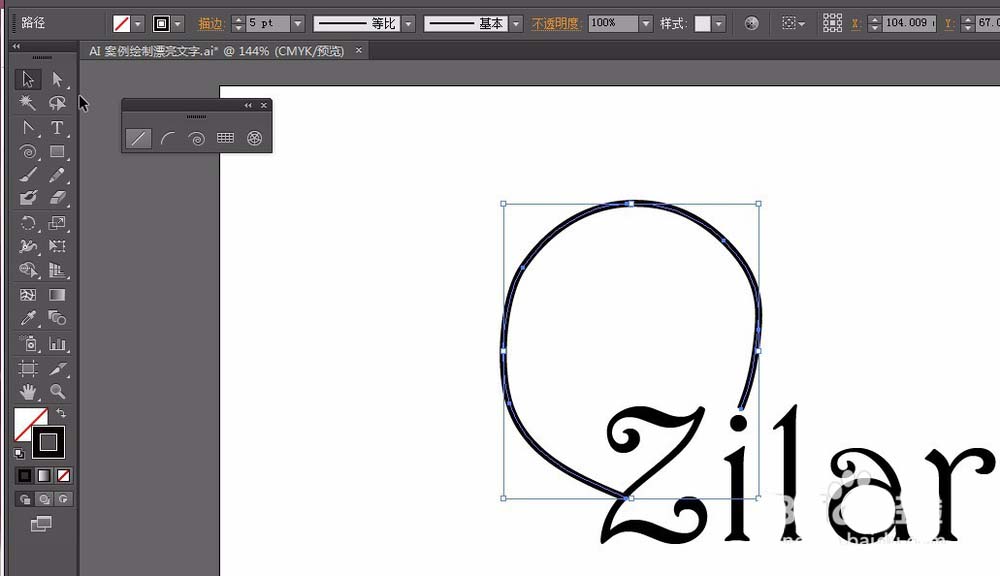Screen dimensions: 1000x576
Task: Apply Gradient mode button below swatches
Action: coord(44,475)
